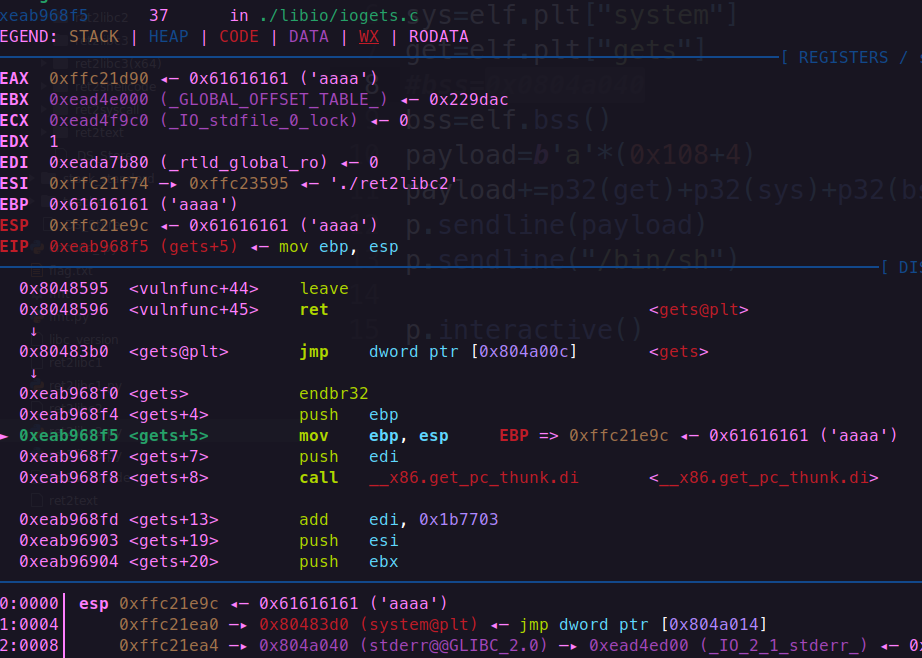Click the add instruction at gets+13

314,520
